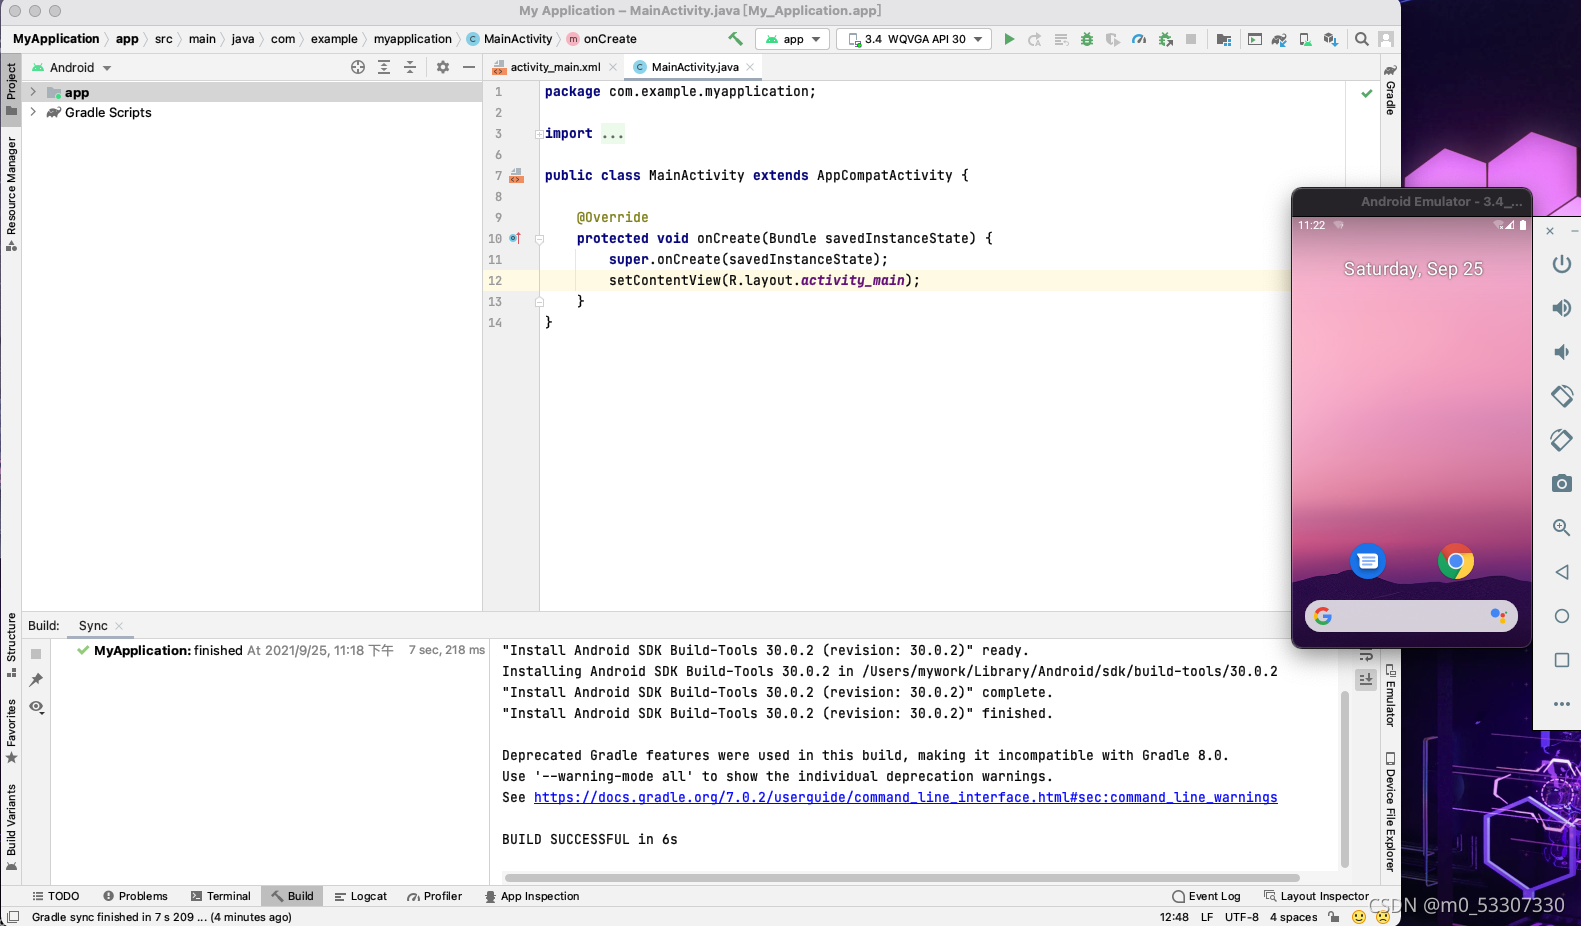This screenshot has height=926, width=1581.
Task: Open the Build Variants side panel
Action: [11, 828]
